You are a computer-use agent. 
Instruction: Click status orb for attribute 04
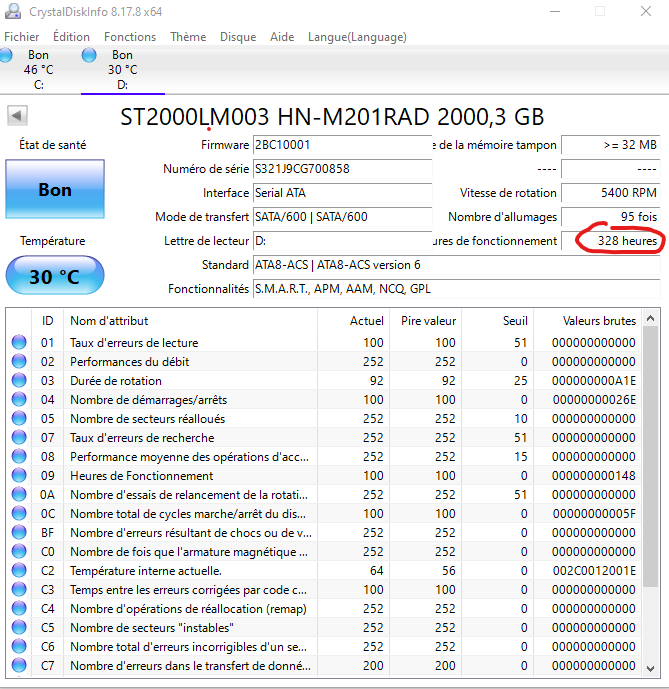(19, 399)
